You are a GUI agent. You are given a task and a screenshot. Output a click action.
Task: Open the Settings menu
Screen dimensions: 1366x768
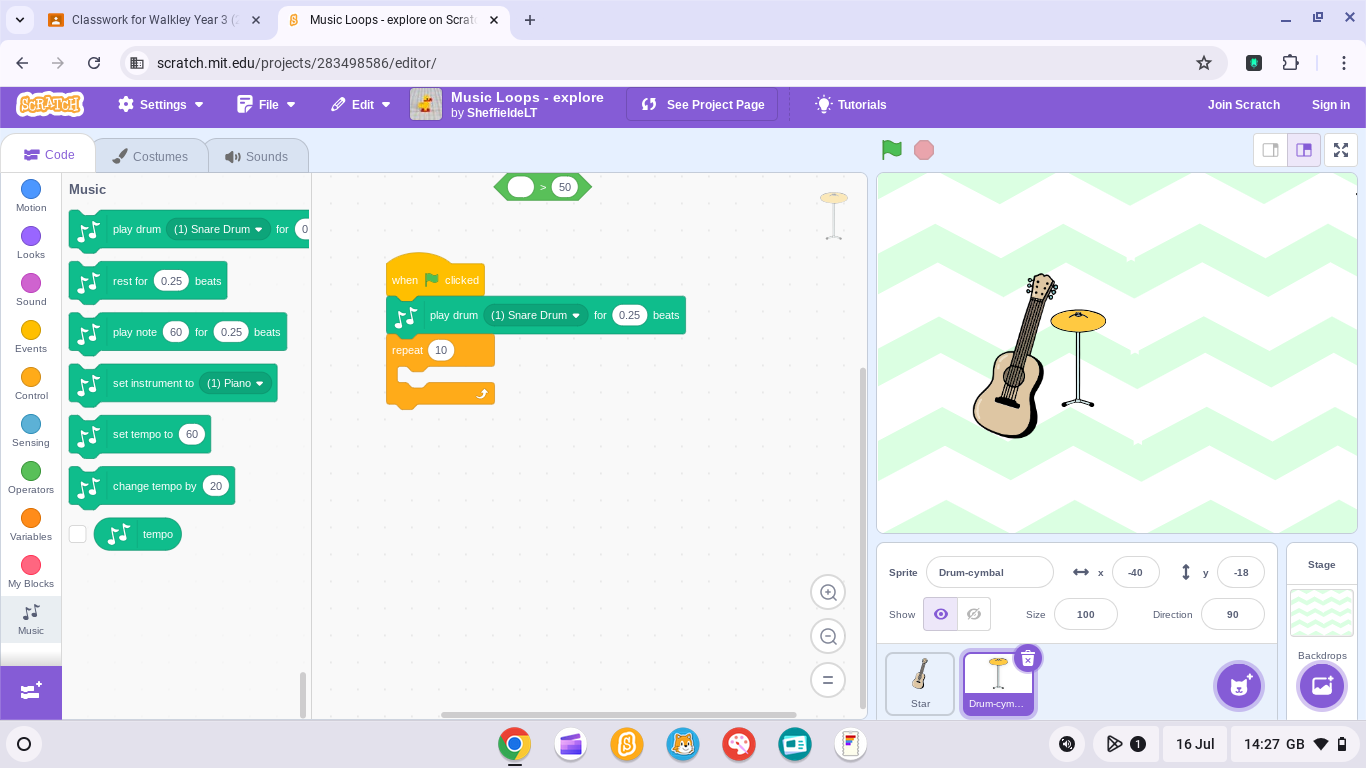(x=161, y=104)
